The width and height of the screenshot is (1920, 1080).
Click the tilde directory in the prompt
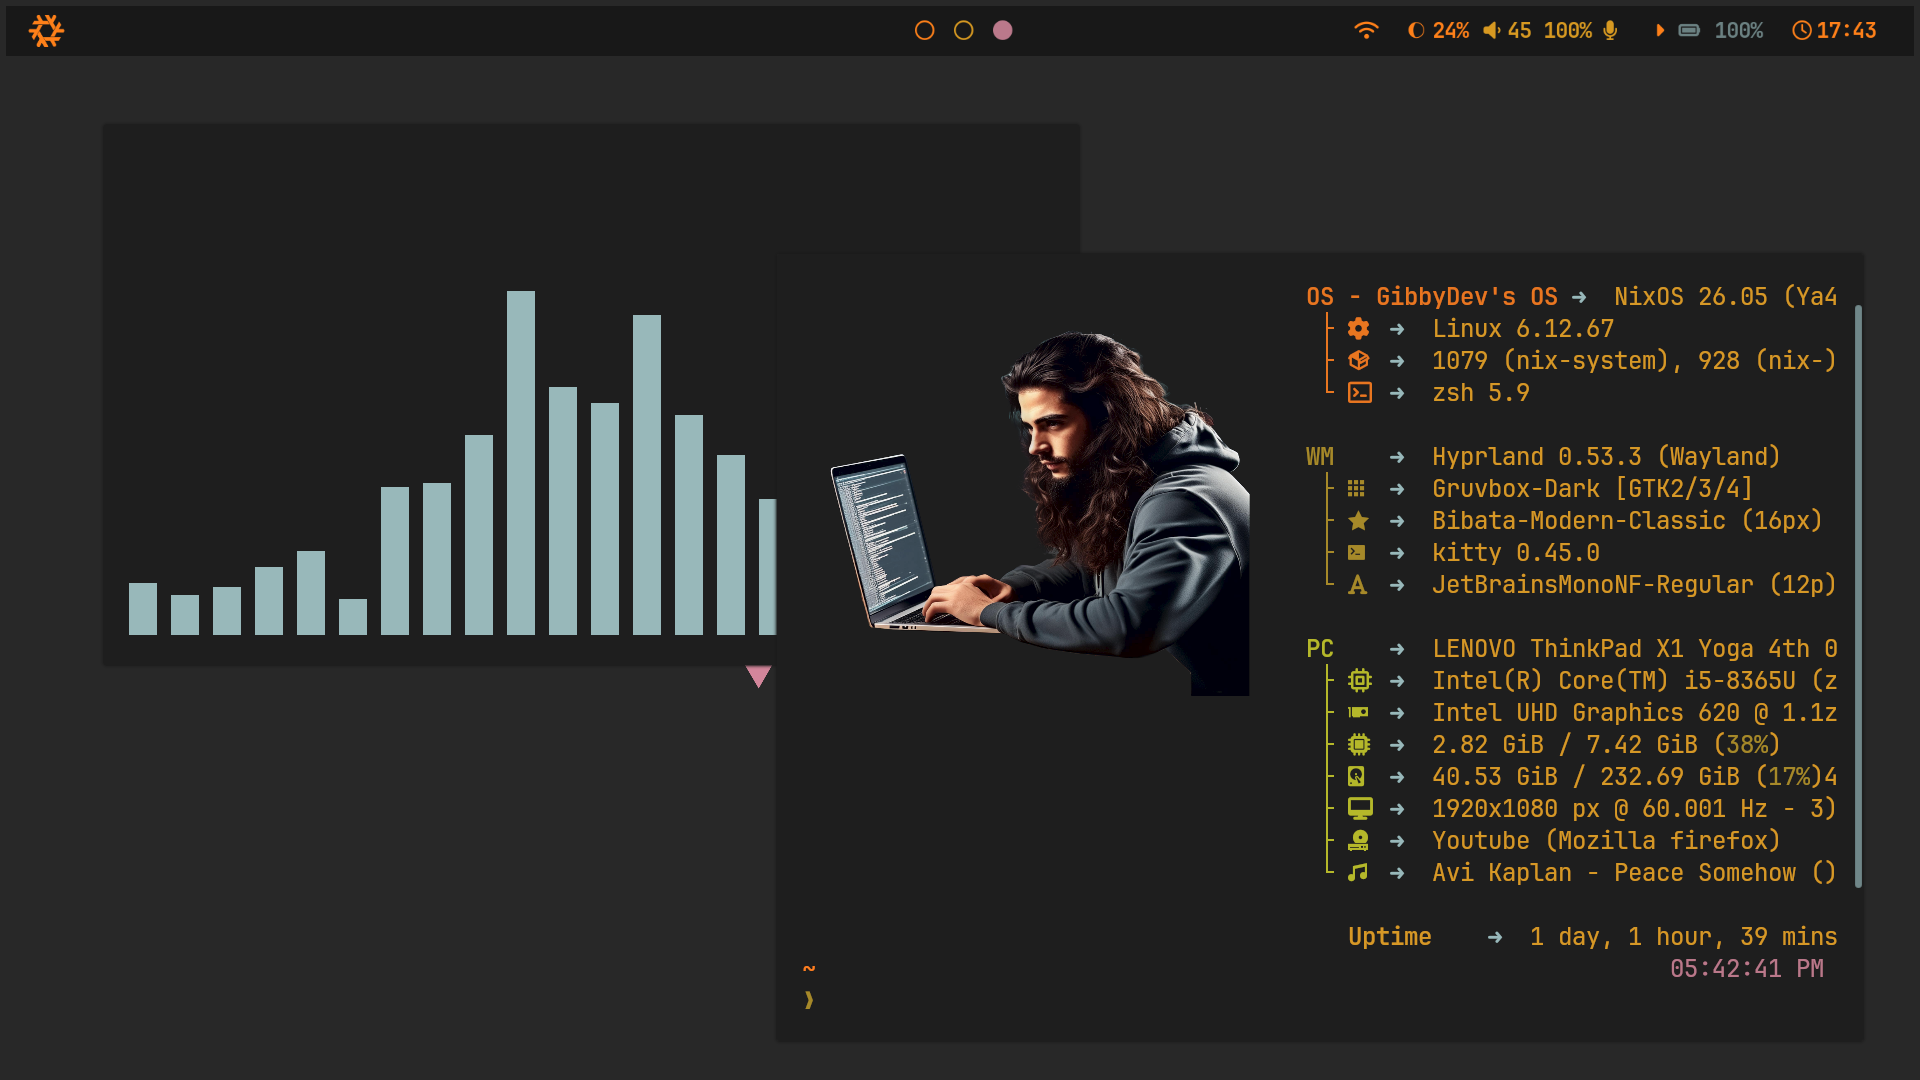tap(809, 969)
